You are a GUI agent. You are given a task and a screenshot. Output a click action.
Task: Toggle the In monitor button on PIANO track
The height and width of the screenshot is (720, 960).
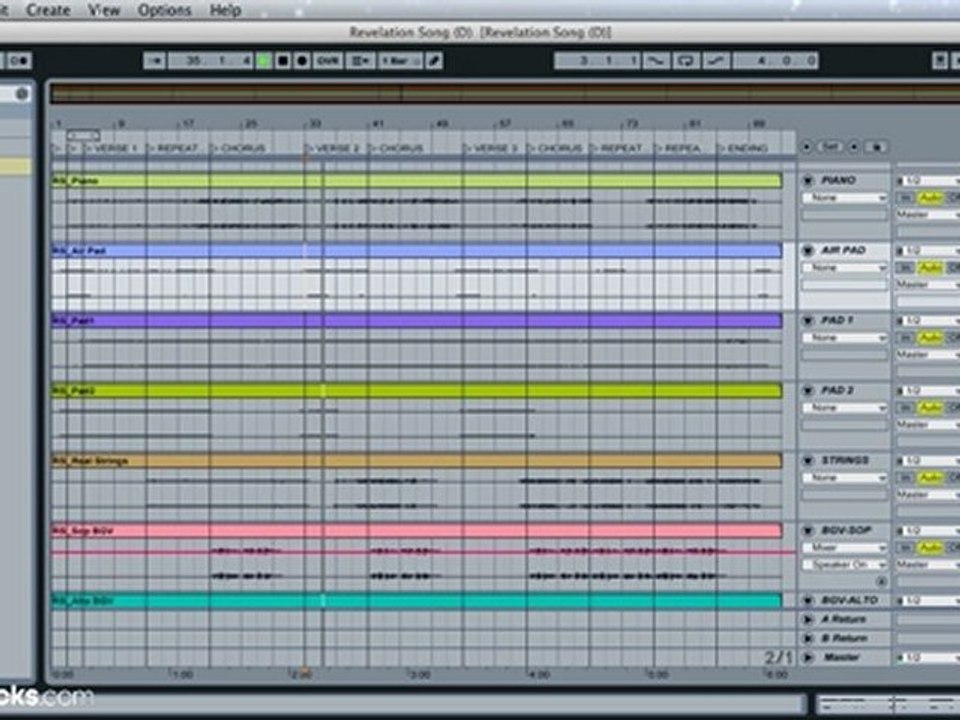906,197
